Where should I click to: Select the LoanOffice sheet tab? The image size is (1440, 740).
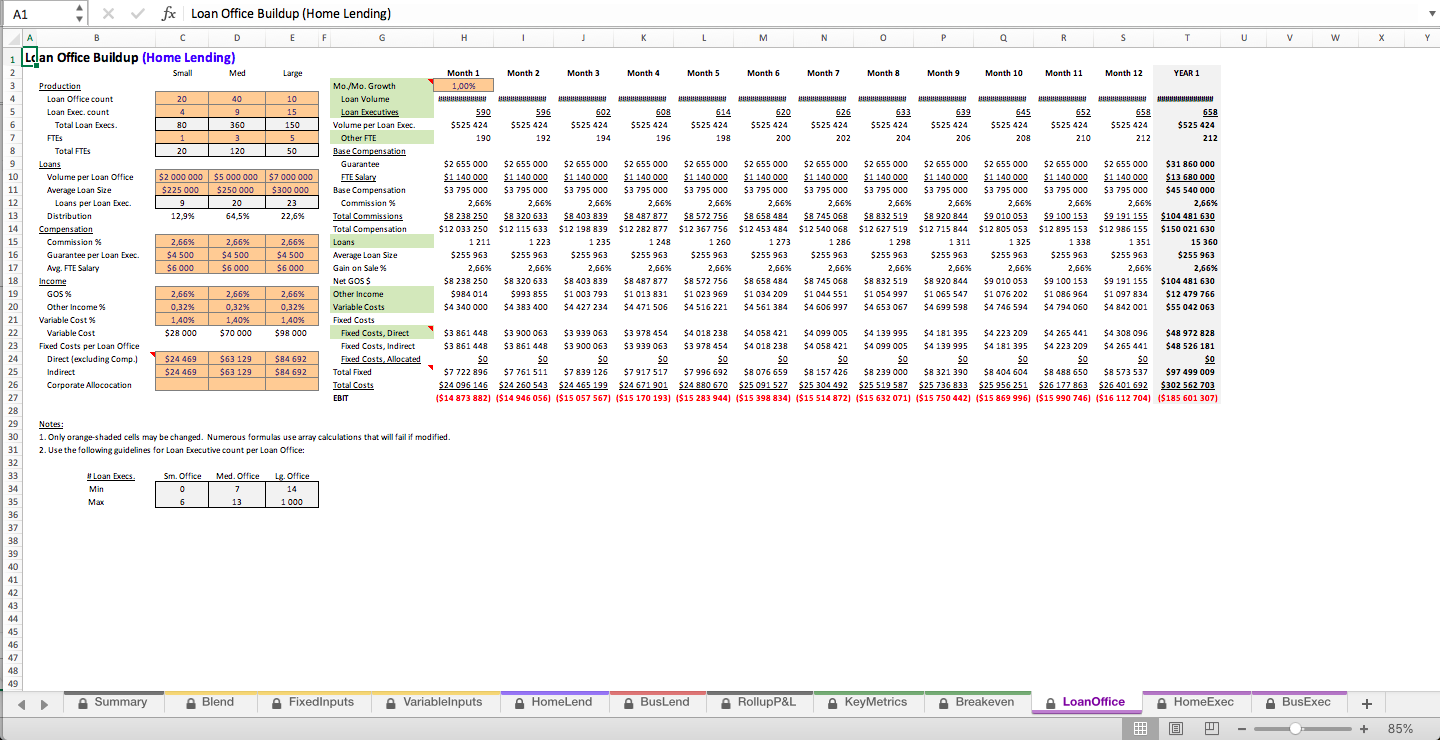(x=1086, y=702)
